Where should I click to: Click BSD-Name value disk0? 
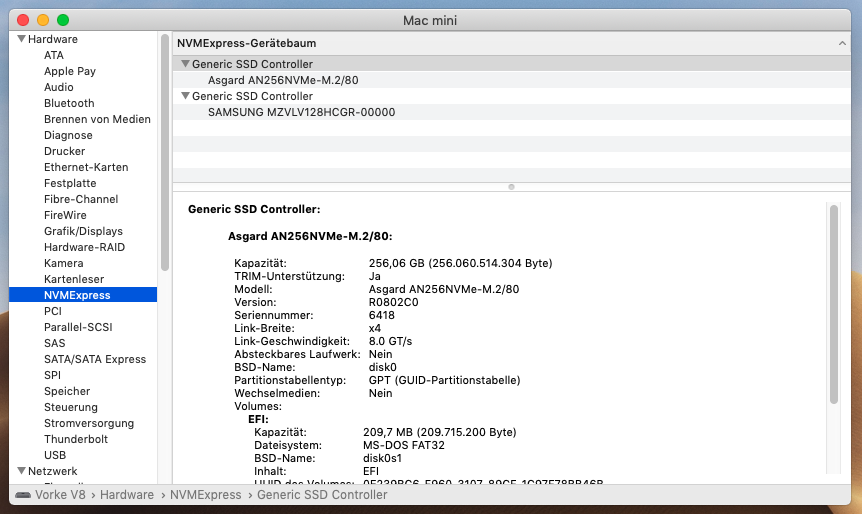click(383, 367)
